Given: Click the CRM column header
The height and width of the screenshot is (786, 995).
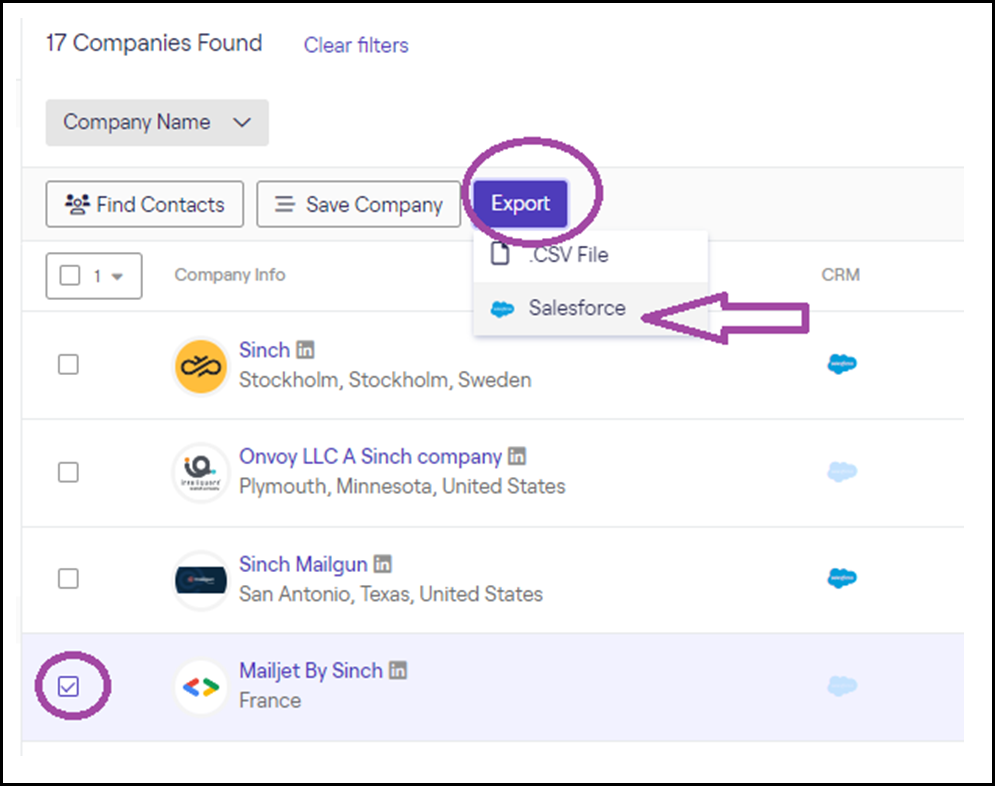Looking at the screenshot, I should 841,275.
